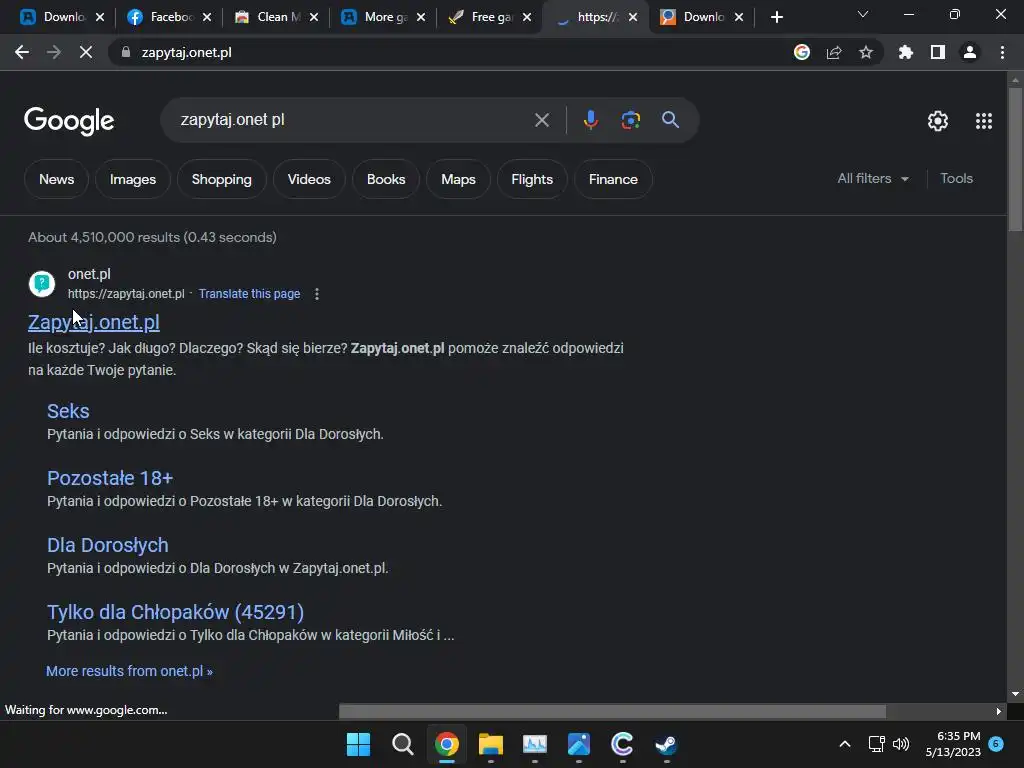This screenshot has width=1024, height=768.
Task: Bookmark this tab with star icon
Action: point(866,52)
